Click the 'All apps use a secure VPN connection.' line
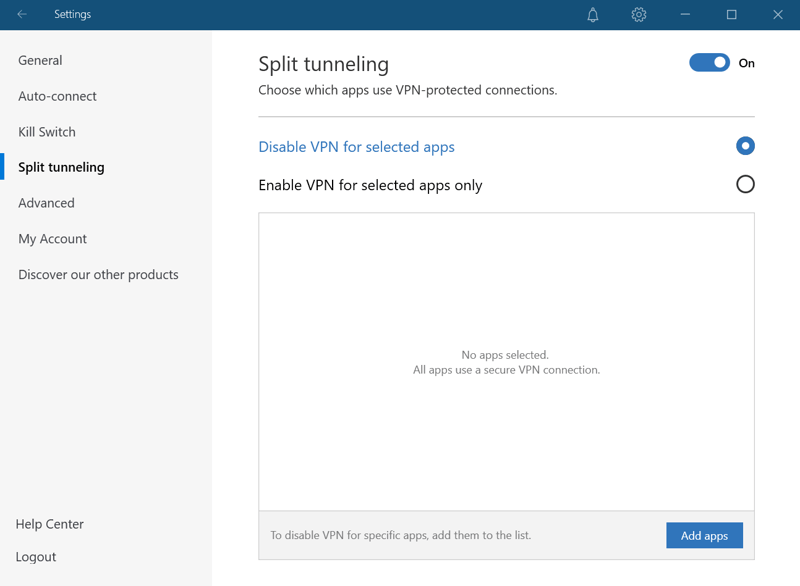800x586 pixels. [507, 370]
